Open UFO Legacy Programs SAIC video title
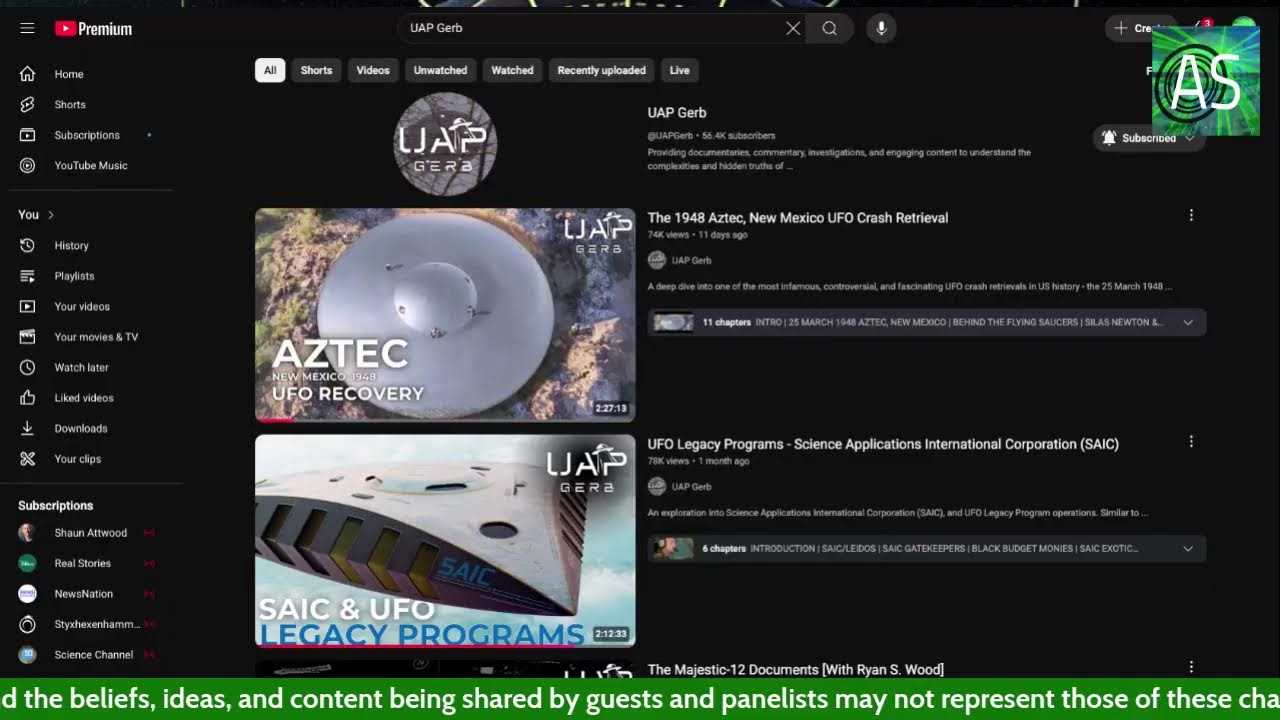This screenshot has height=720, width=1280. coord(883,444)
